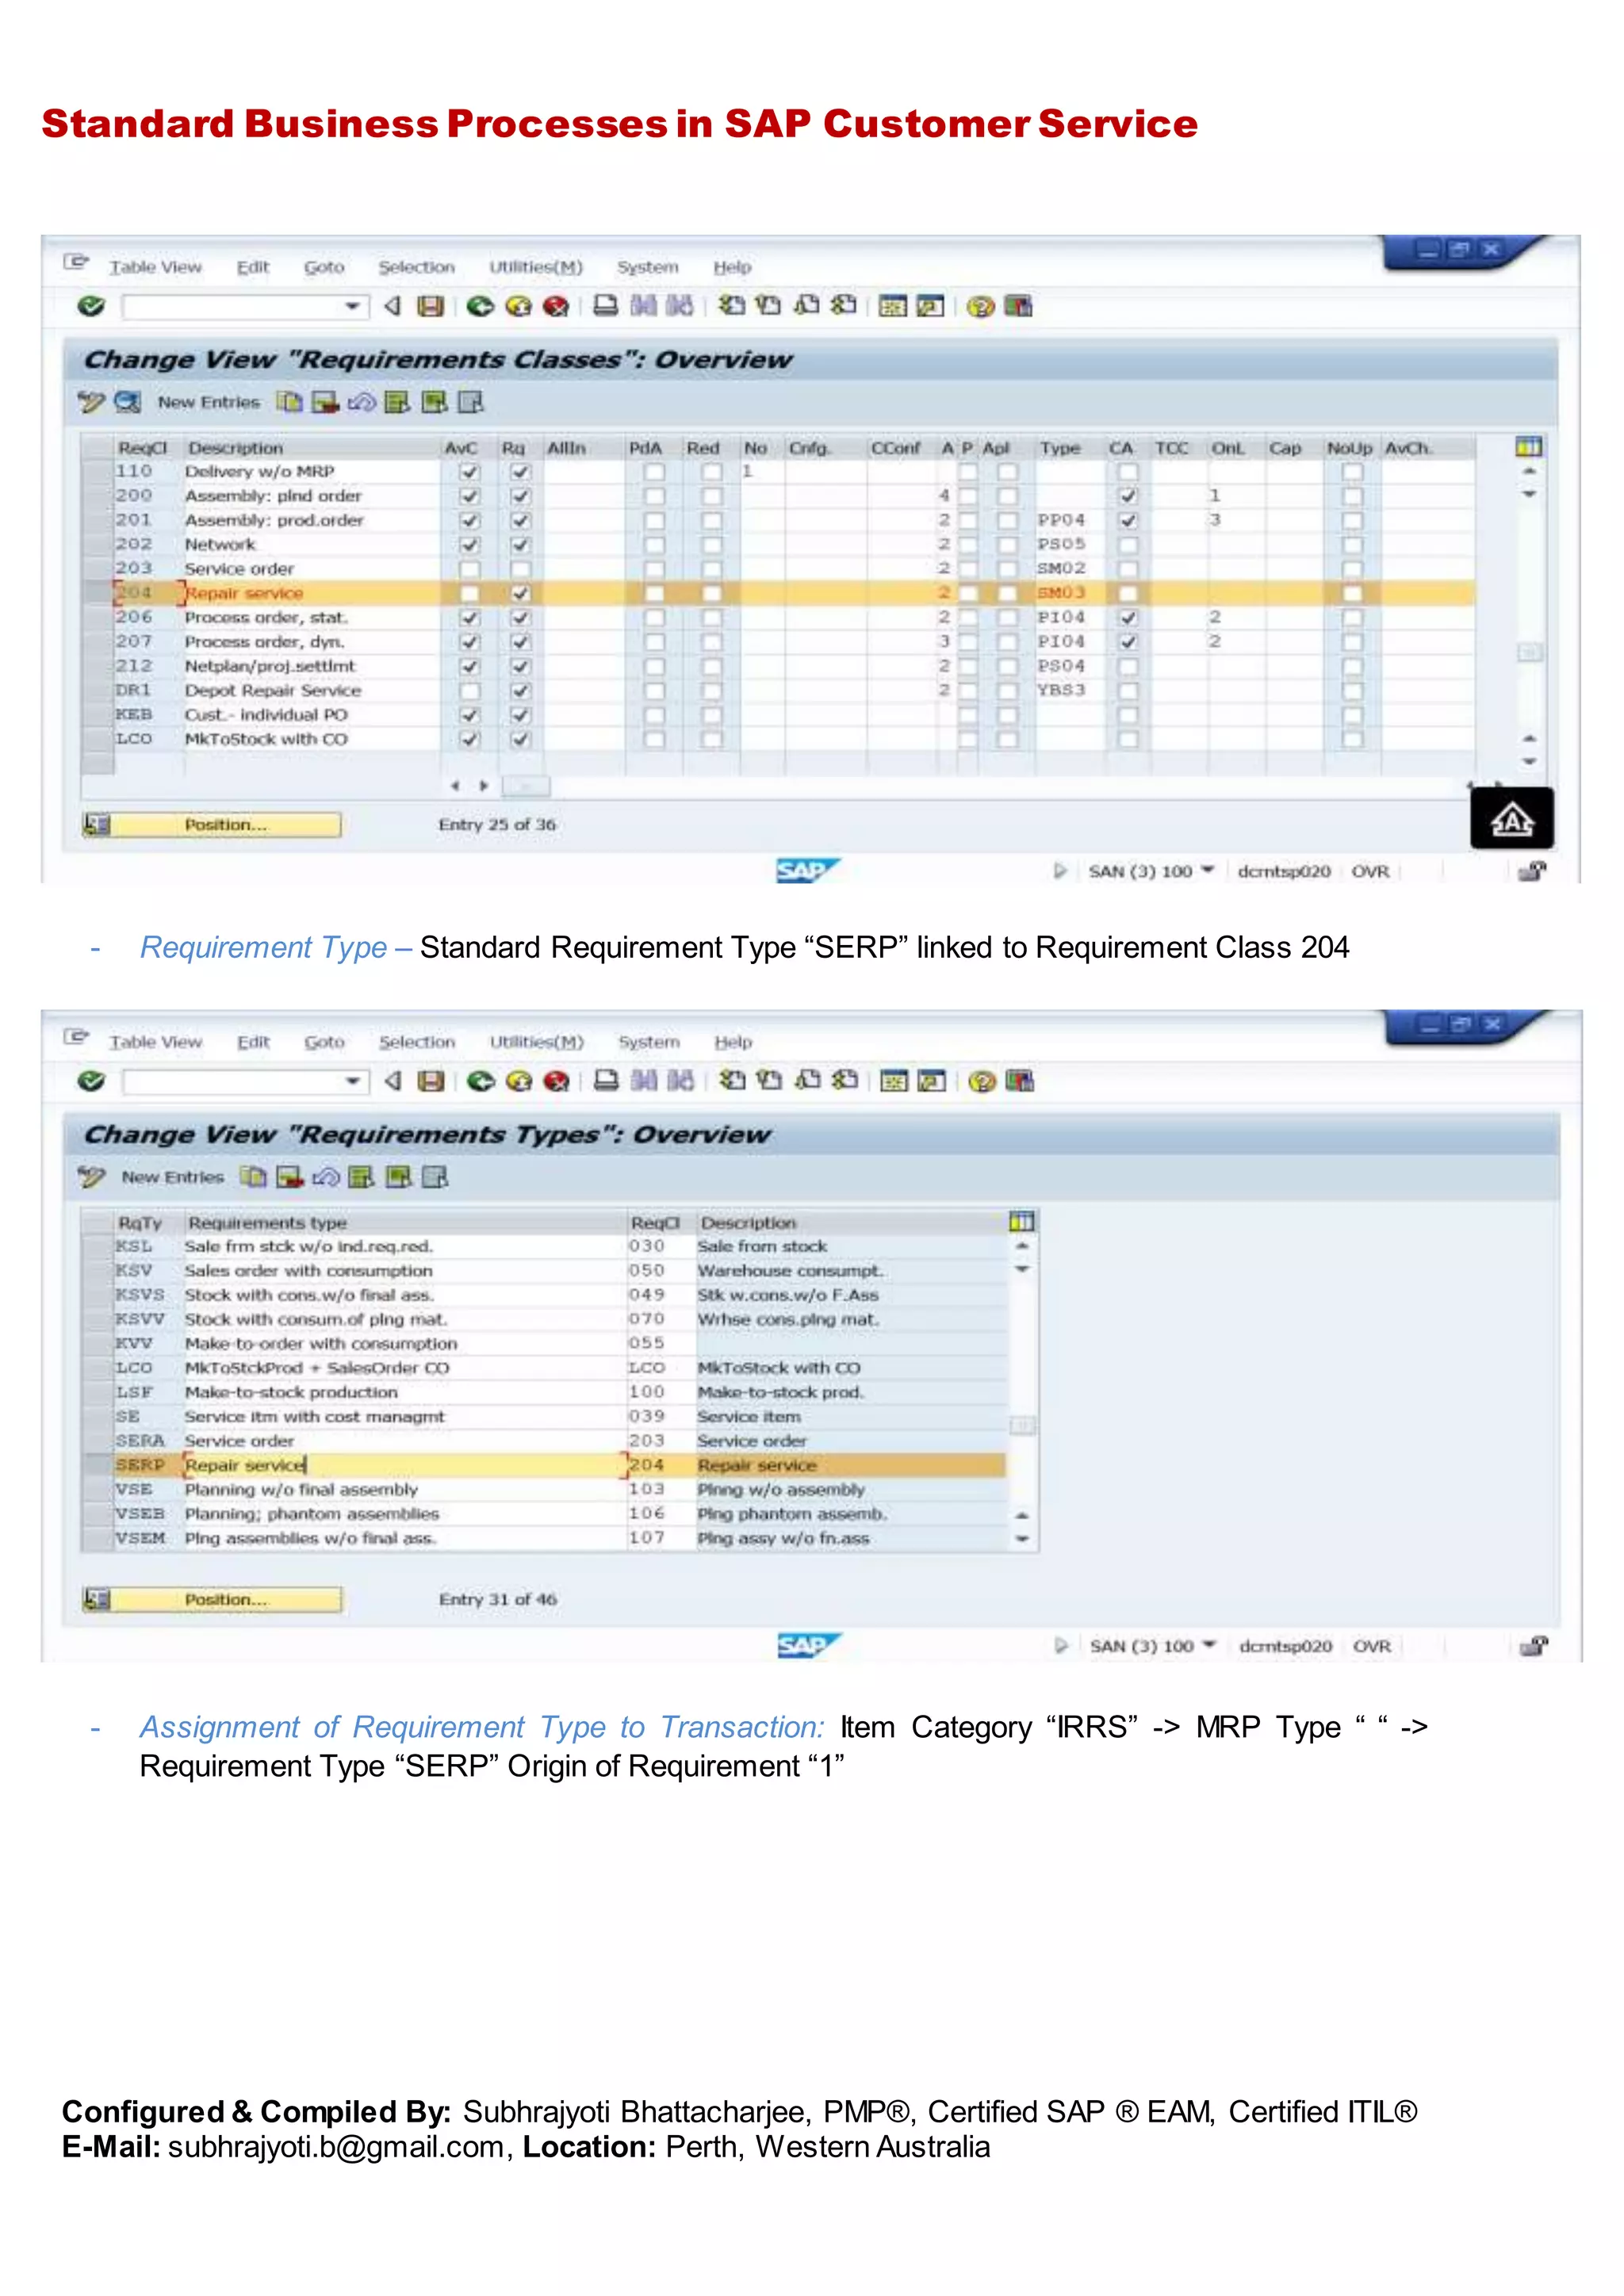Click lock icon in Requirements Classes status bar
The width and height of the screenshot is (1624, 2296).
coord(1531,871)
